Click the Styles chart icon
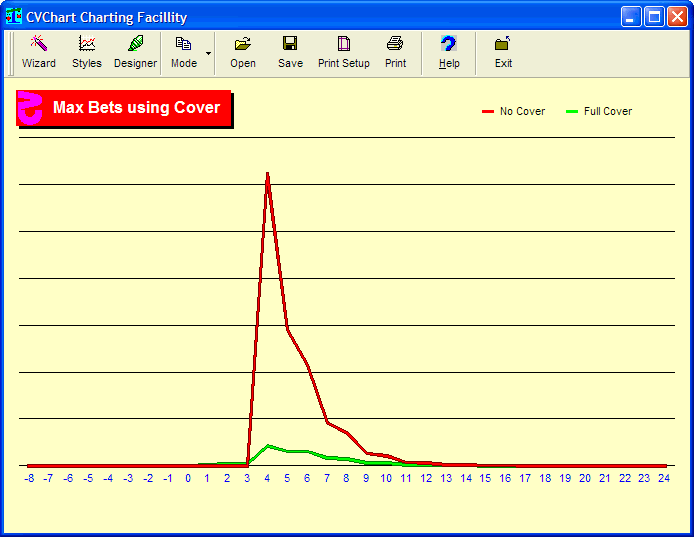The image size is (694, 537). click(87, 52)
